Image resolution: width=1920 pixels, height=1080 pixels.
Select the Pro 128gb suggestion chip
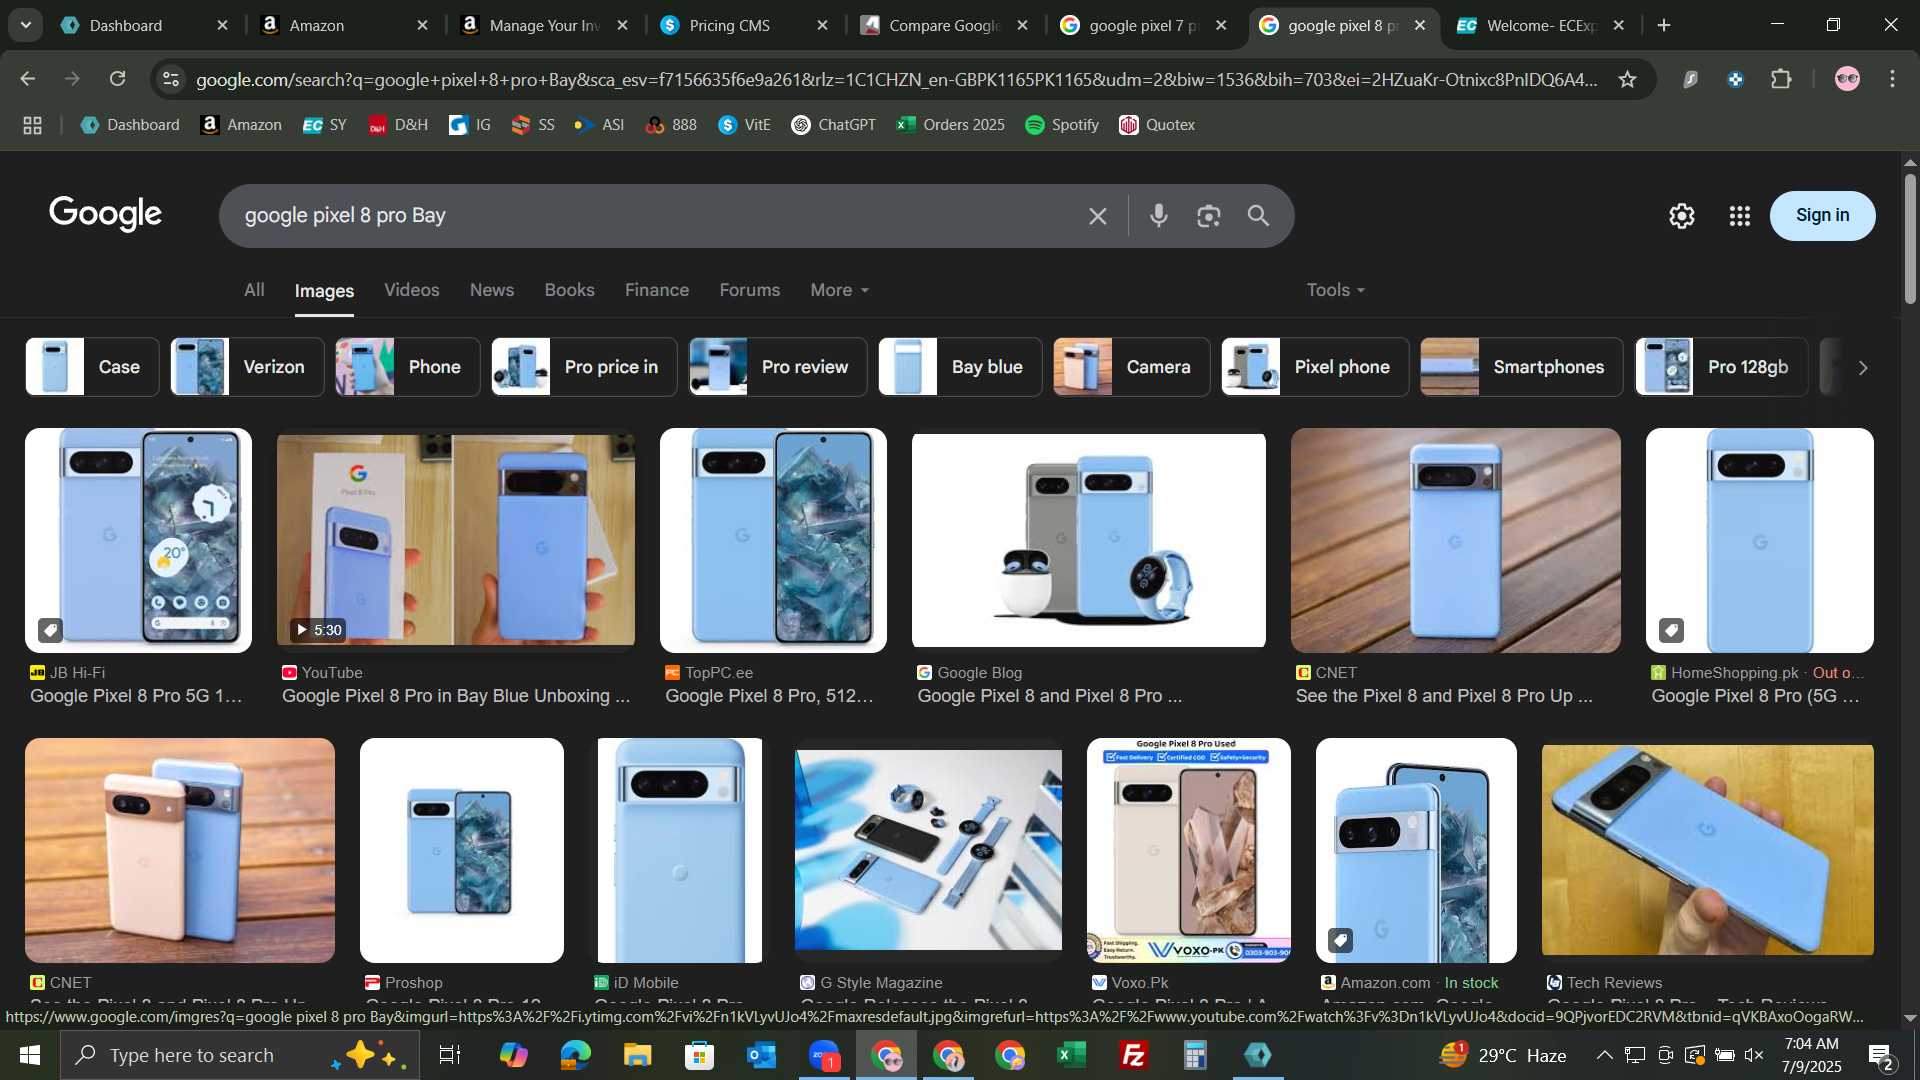point(1721,367)
